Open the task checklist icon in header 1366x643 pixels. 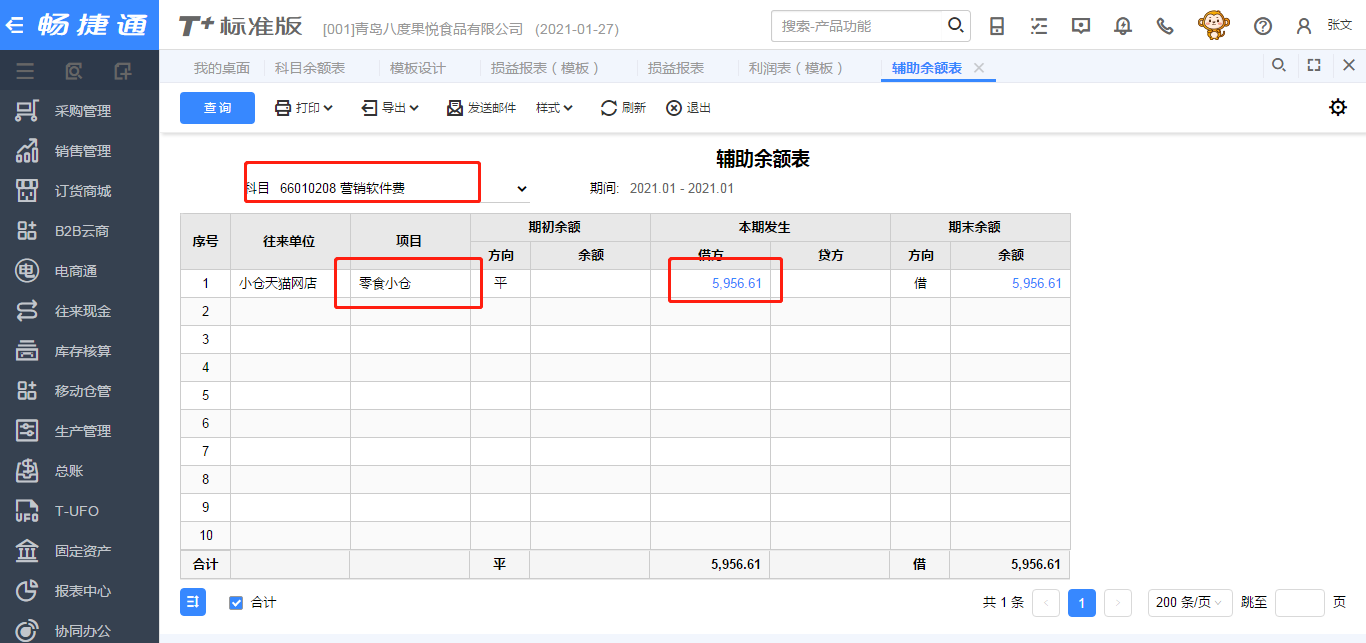click(1039, 26)
